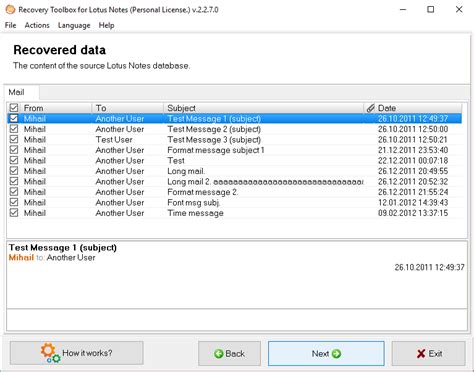Uncheck Test Message 1 (subject) row checkbox

tap(14, 118)
